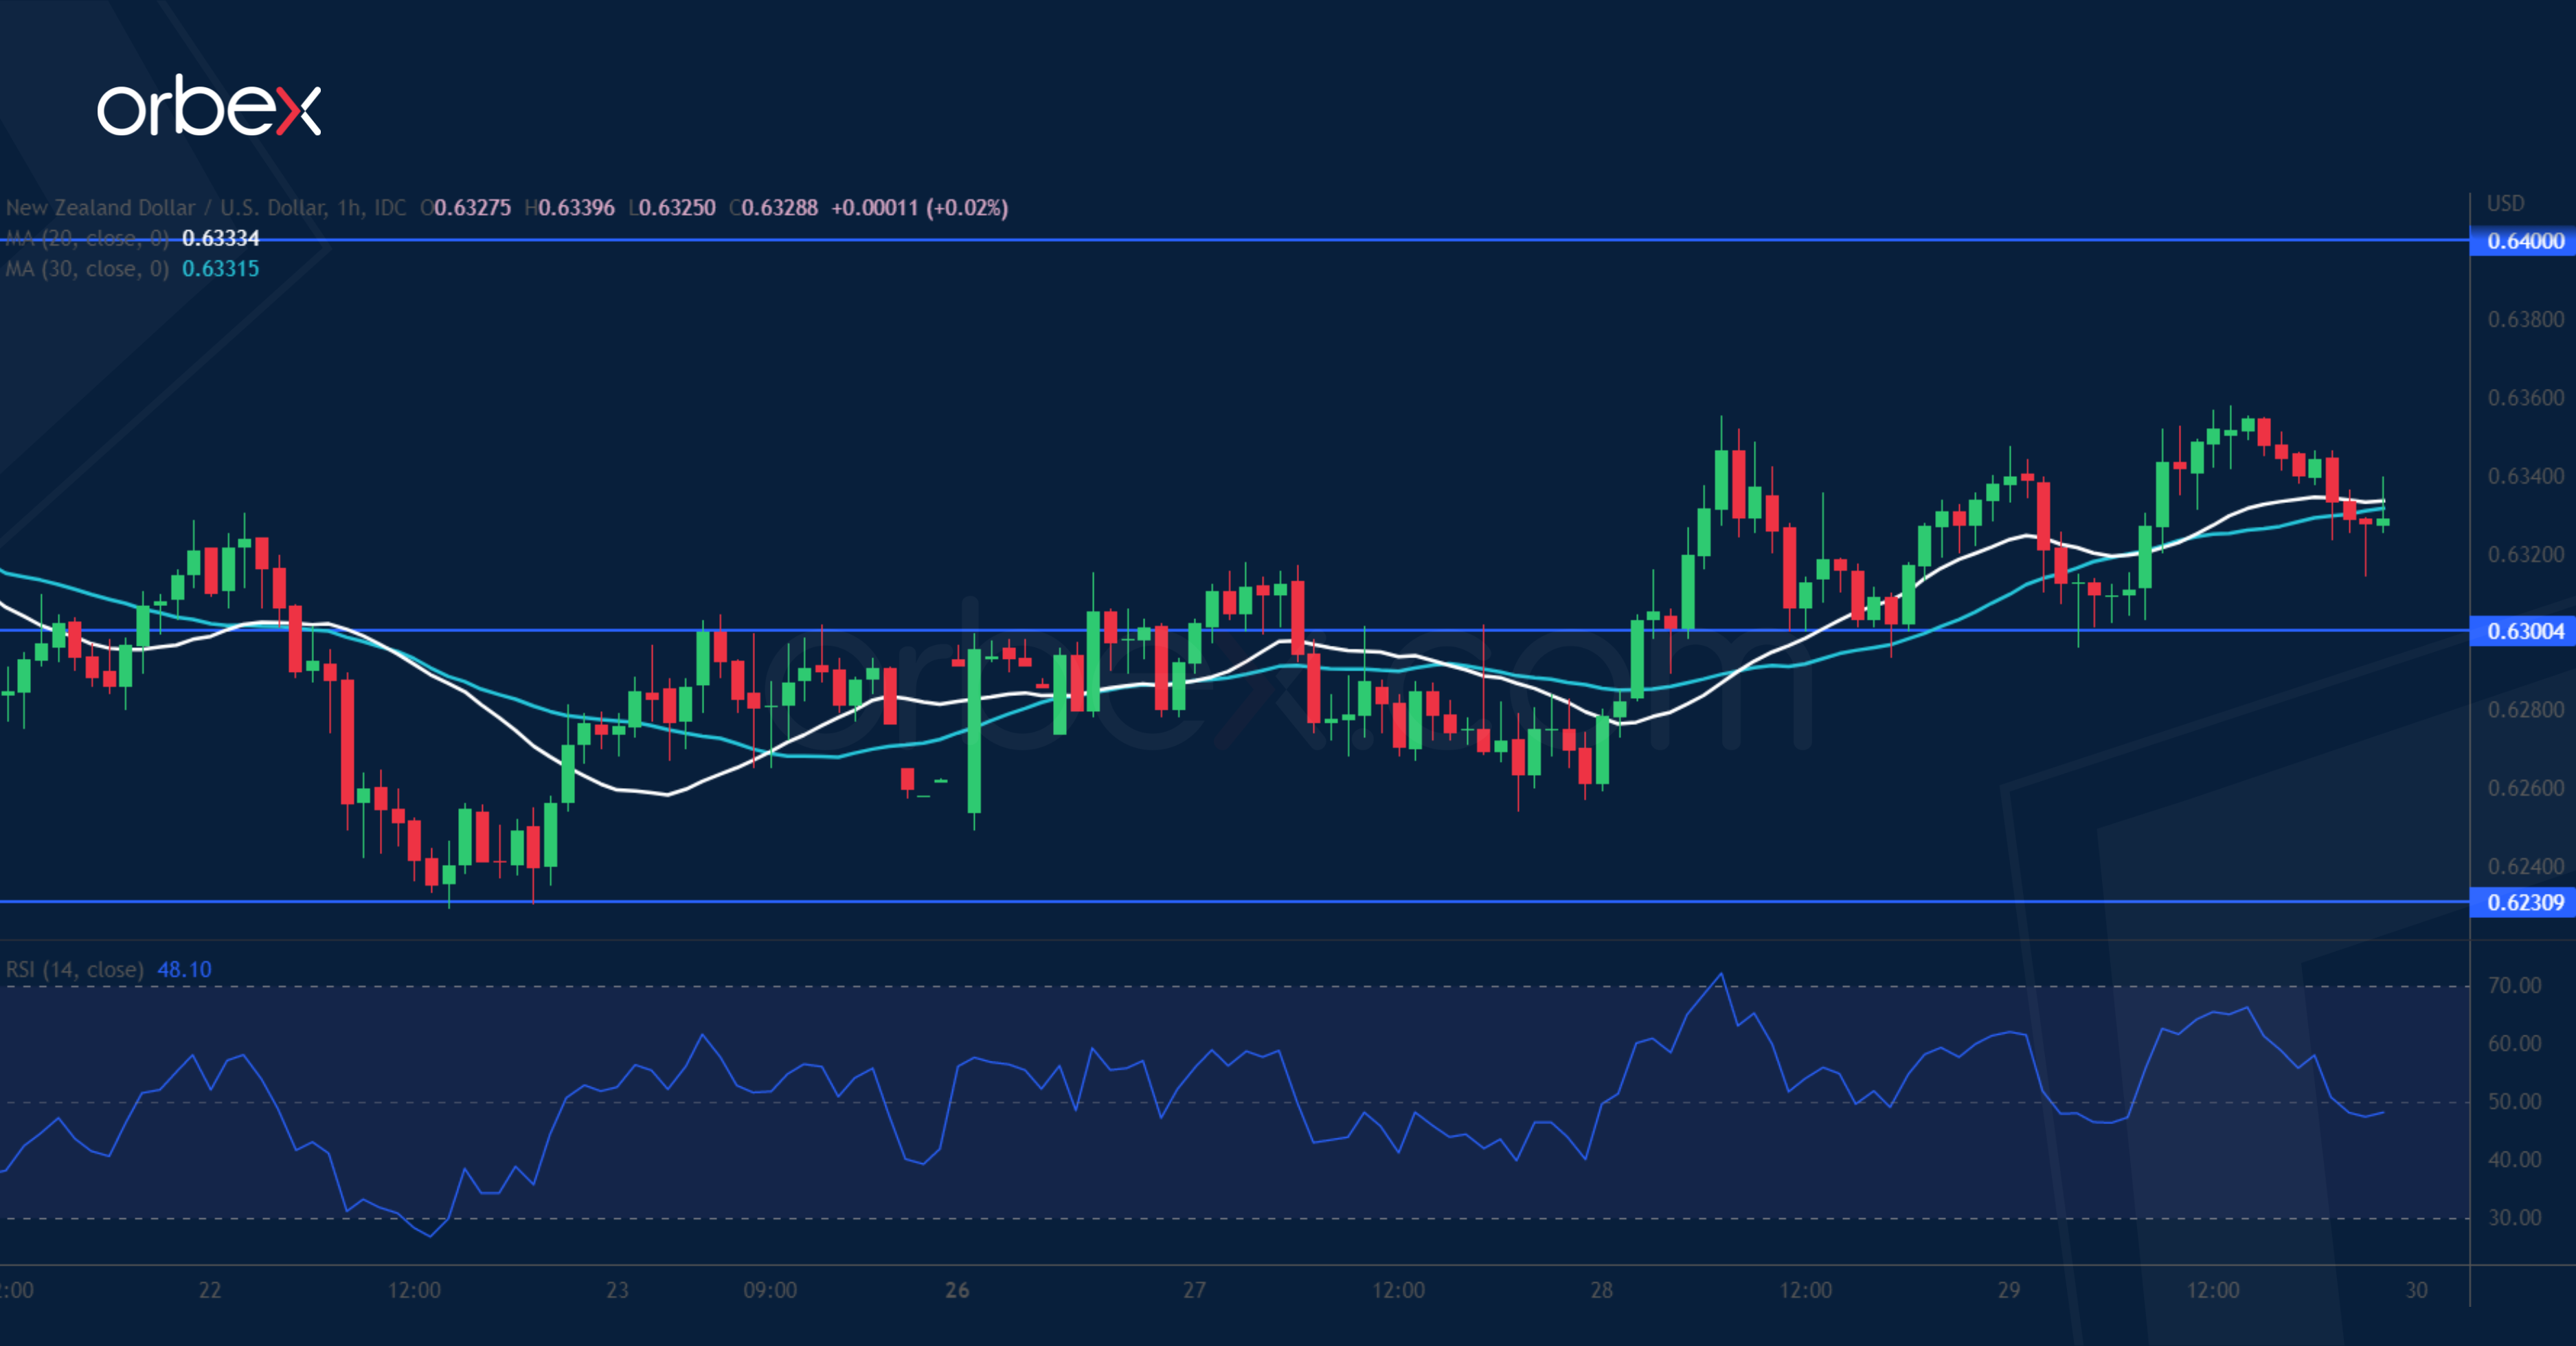Click the date label 26 on time axis
The width and height of the screenshot is (2576, 1346).
coord(957,1290)
